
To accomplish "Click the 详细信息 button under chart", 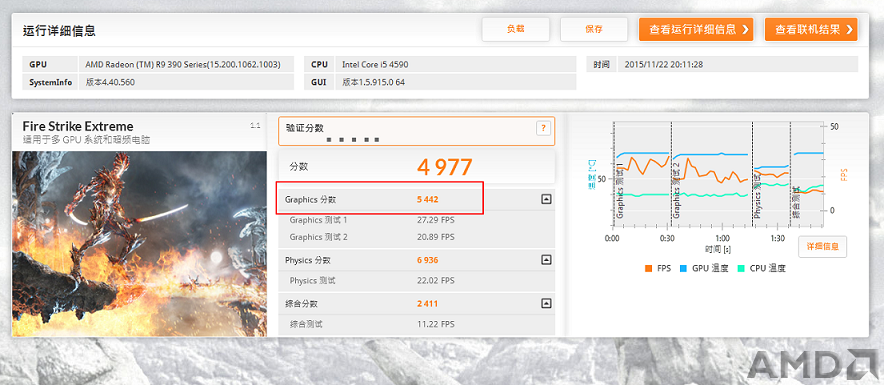I will click(x=822, y=246).
